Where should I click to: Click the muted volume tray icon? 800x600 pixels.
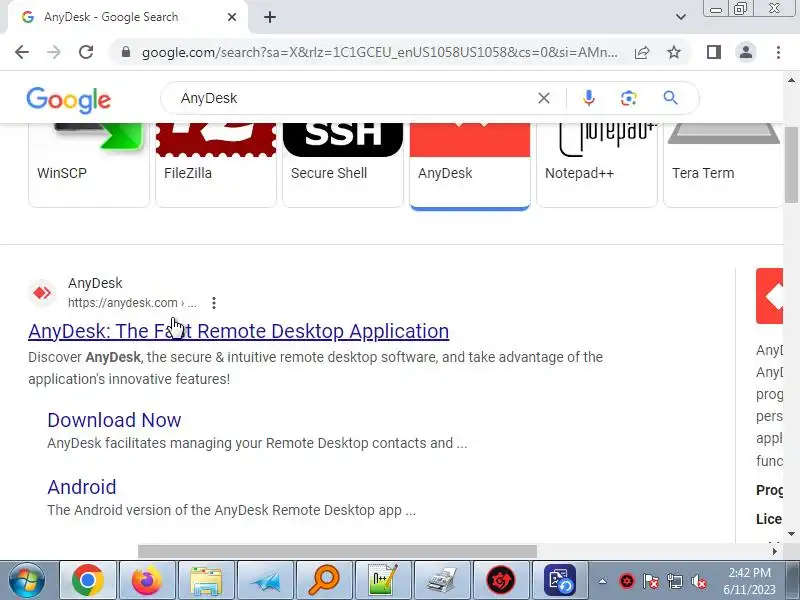tap(698, 581)
